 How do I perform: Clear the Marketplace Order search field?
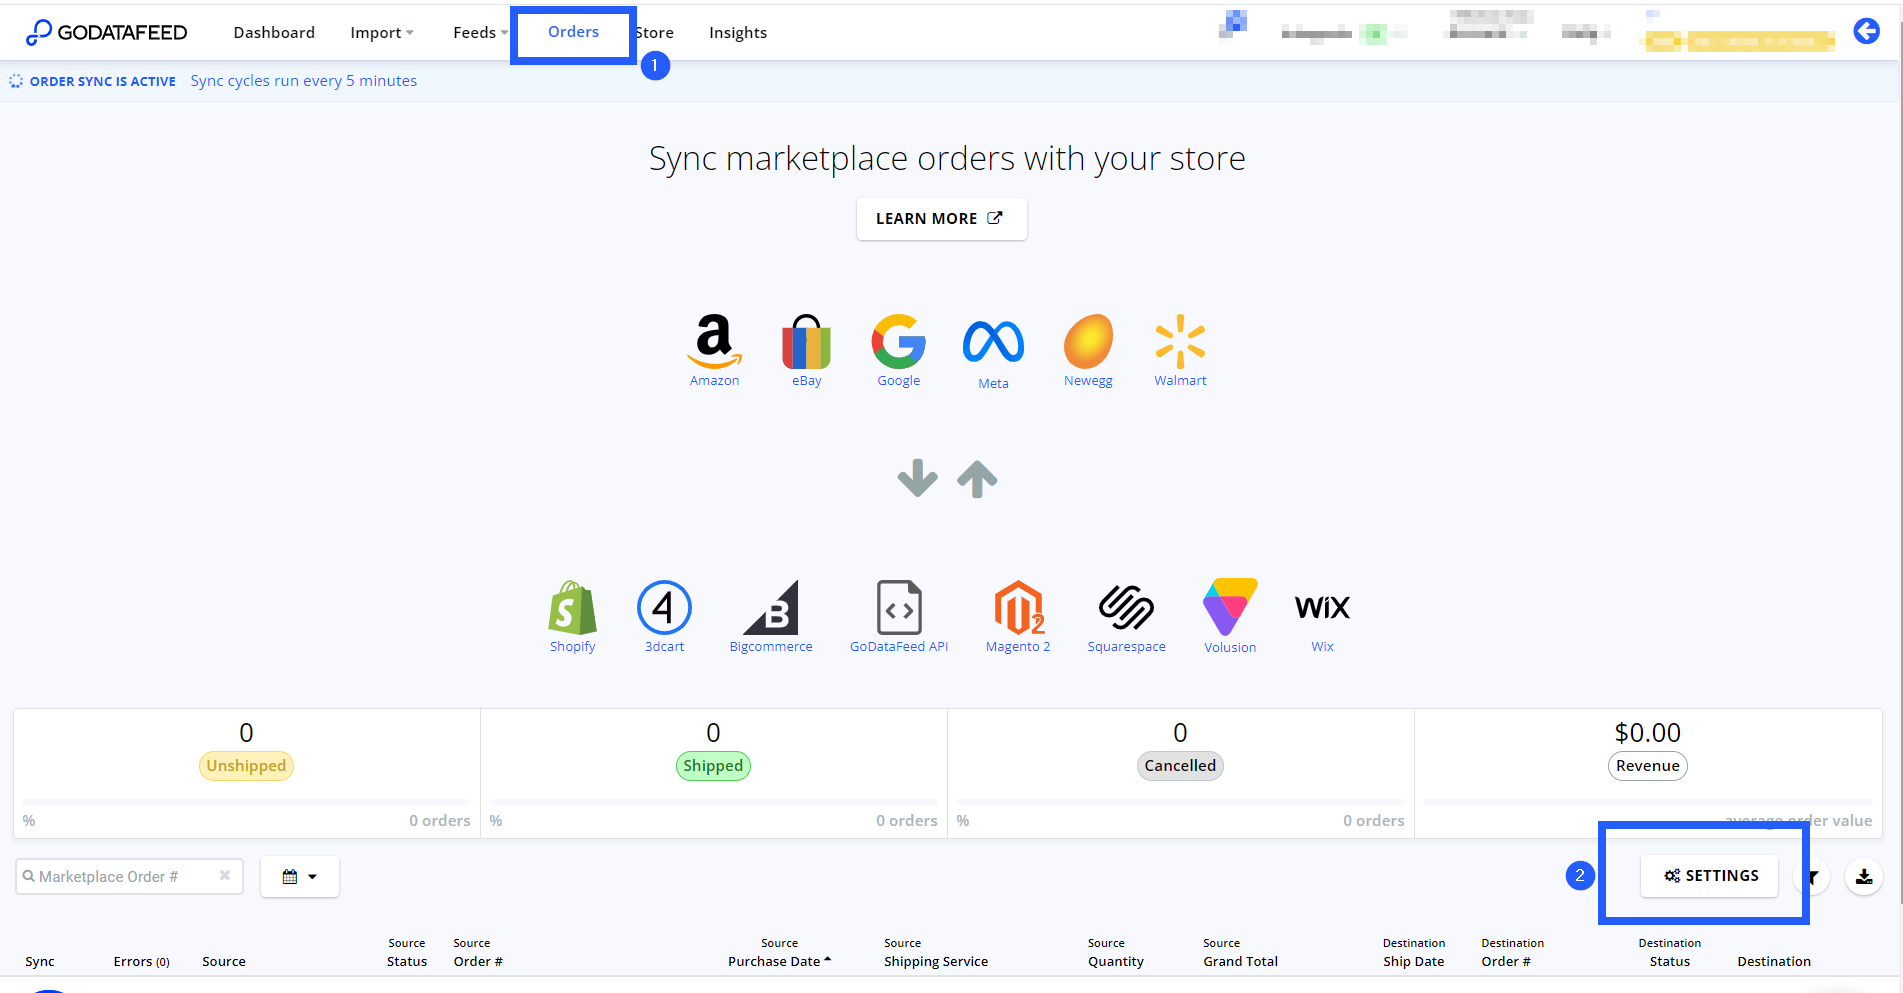tap(225, 875)
